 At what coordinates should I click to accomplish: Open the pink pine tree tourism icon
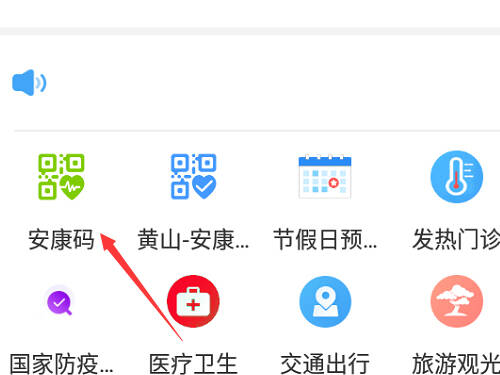[x=457, y=301]
